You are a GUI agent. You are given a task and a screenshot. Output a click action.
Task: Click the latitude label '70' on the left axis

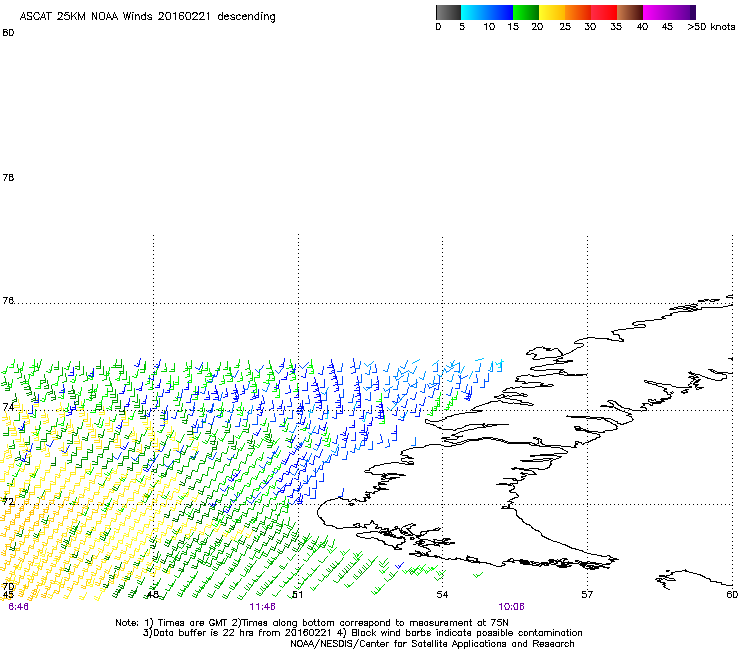click(8, 587)
